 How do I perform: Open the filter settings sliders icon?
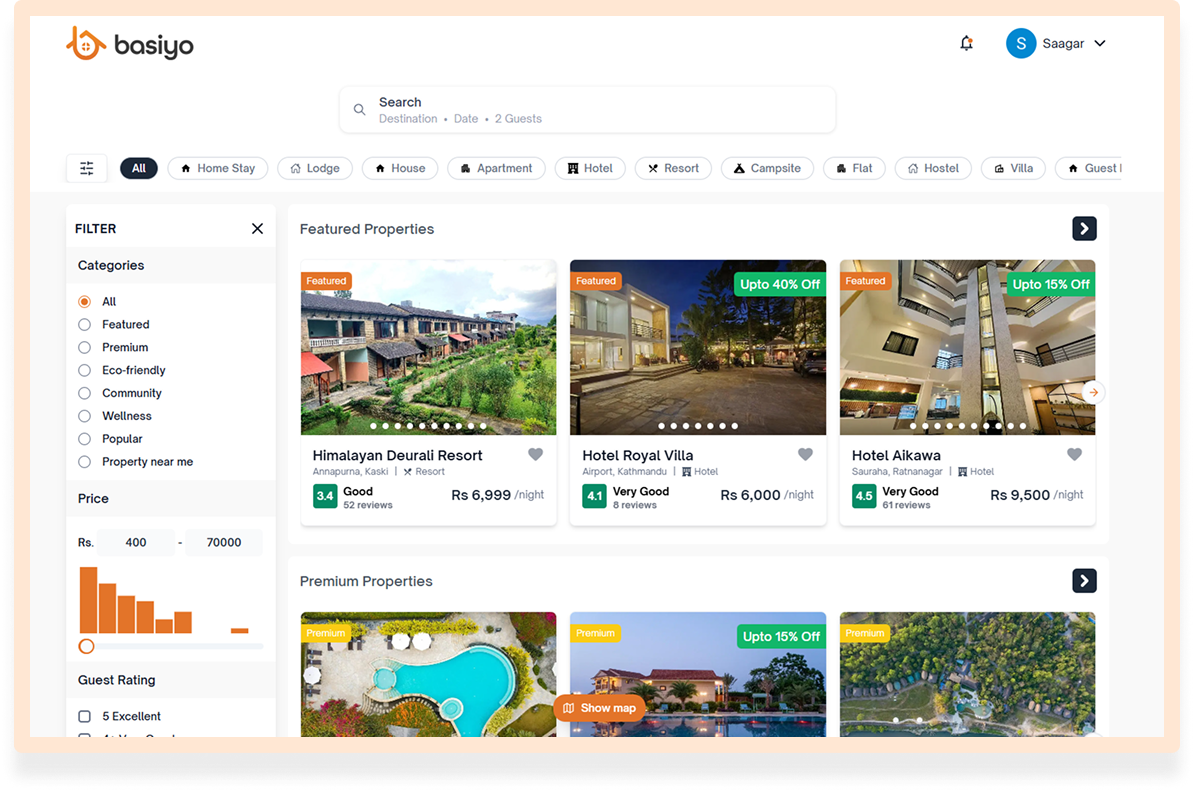click(87, 168)
